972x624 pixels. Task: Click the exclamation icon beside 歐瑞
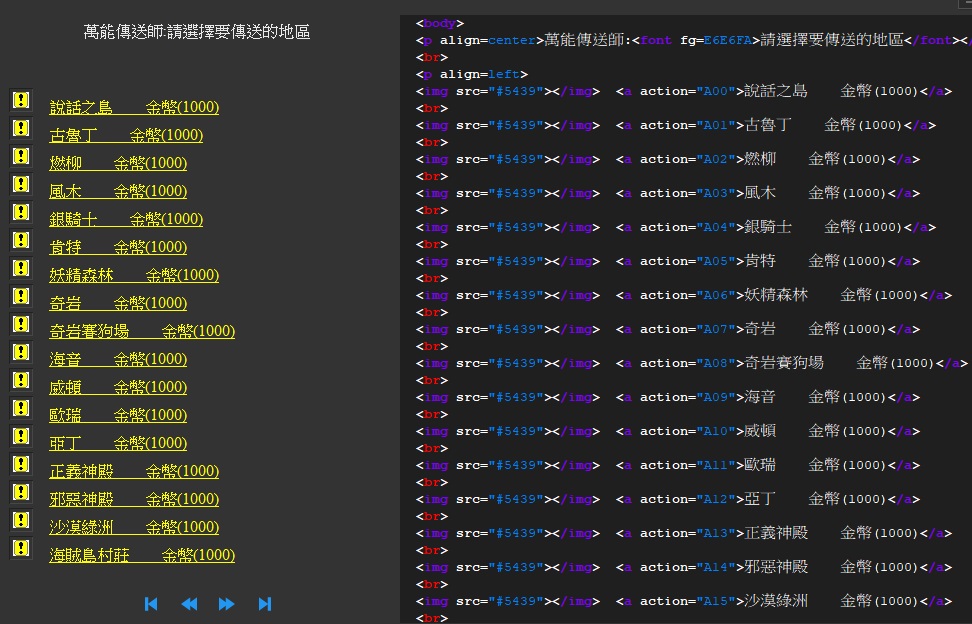pyautogui.click(x=21, y=408)
